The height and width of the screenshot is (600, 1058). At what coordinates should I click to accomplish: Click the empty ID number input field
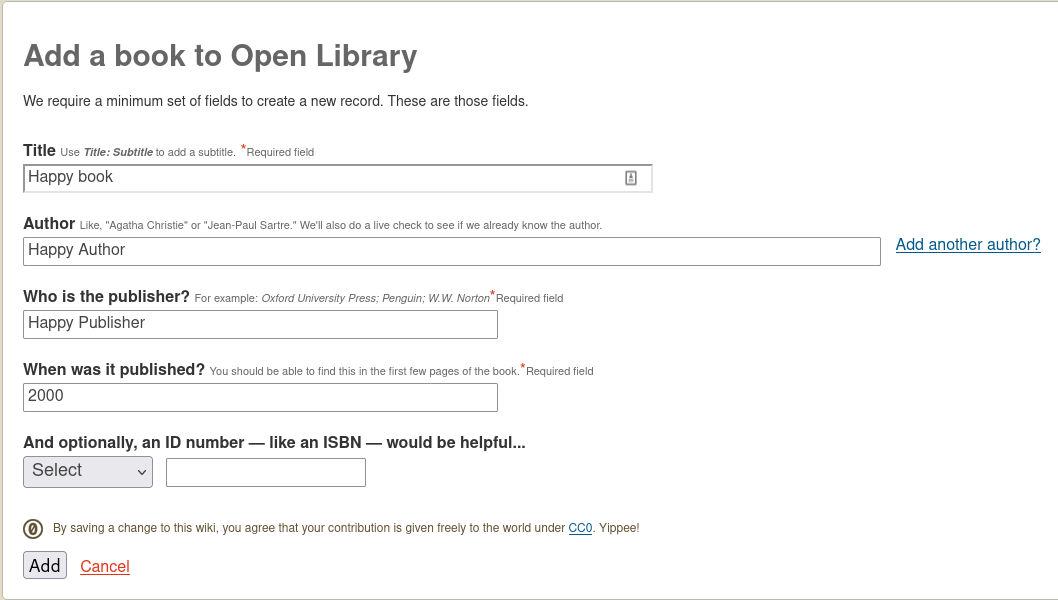tap(266, 472)
